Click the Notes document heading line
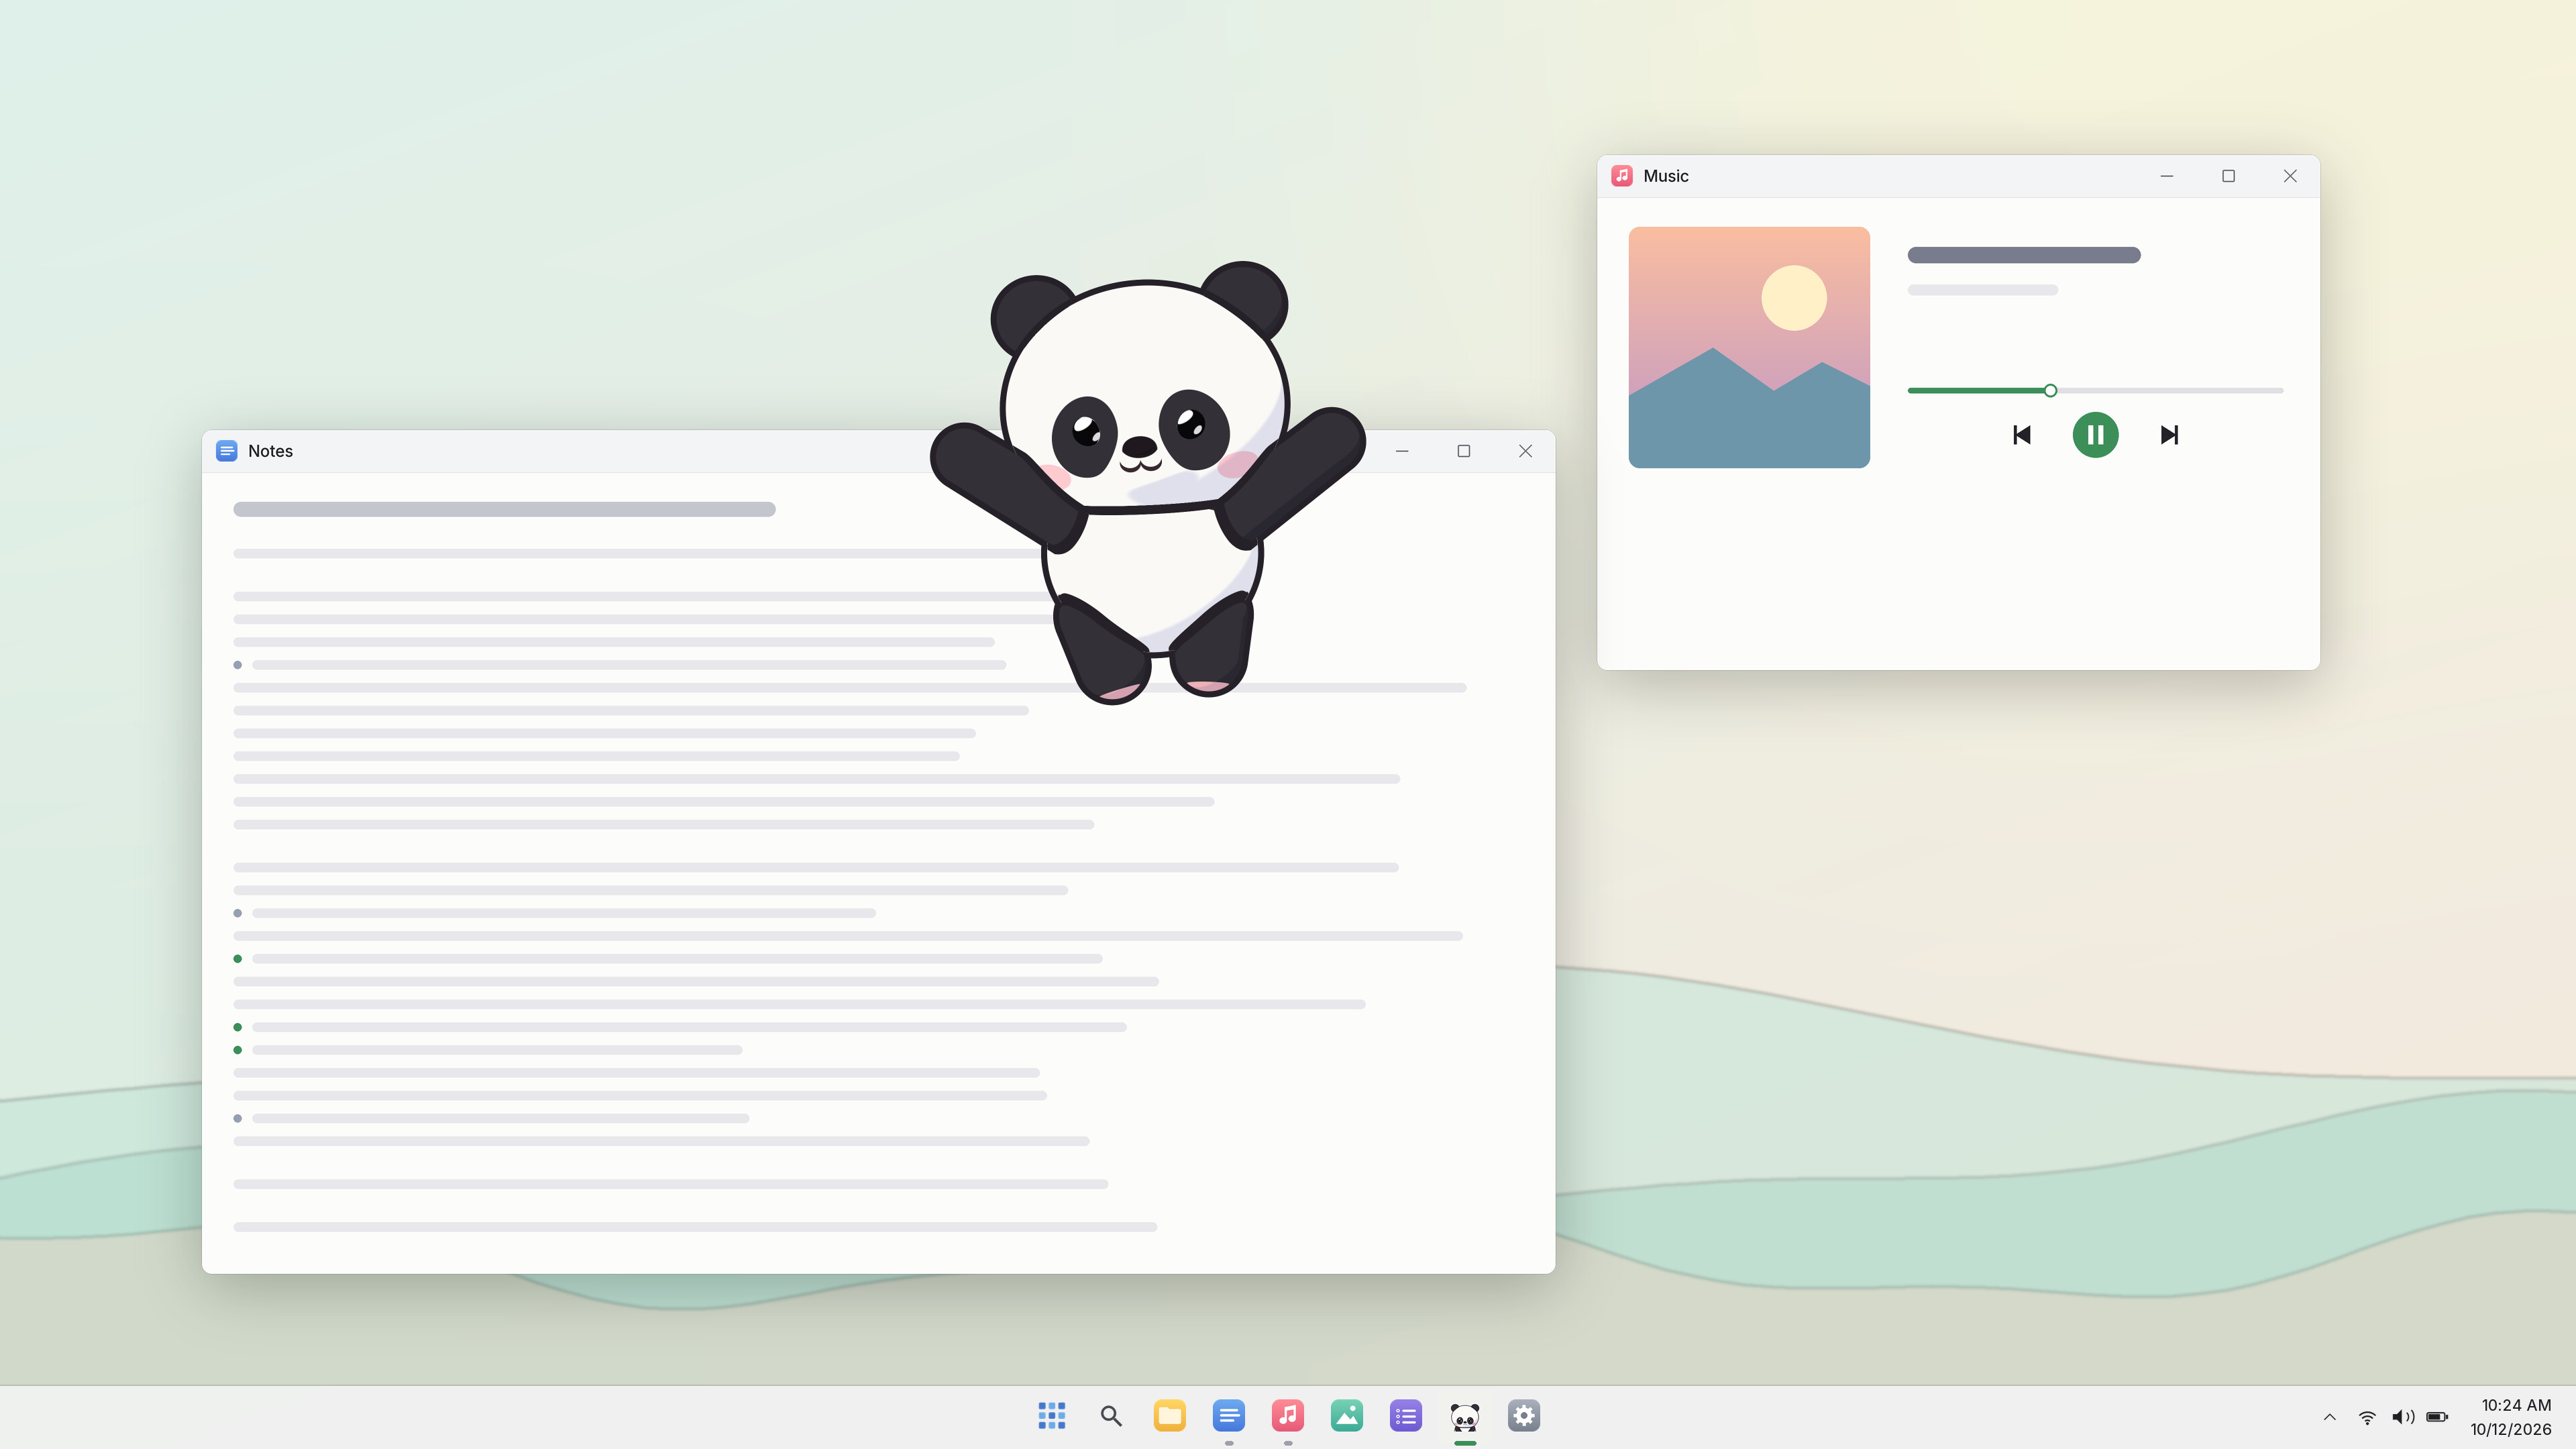 coord(504,509)
